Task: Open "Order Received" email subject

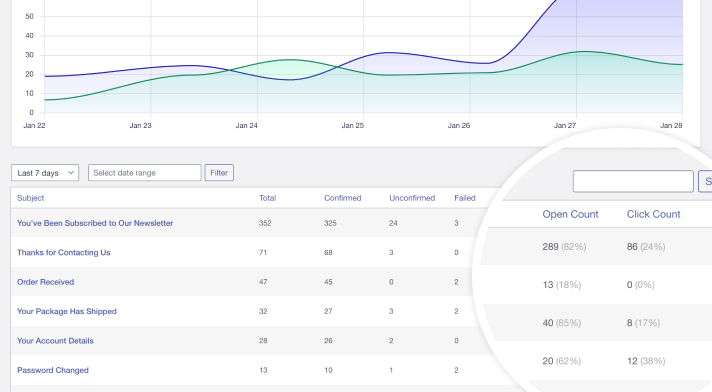Action: pos(45,282)
